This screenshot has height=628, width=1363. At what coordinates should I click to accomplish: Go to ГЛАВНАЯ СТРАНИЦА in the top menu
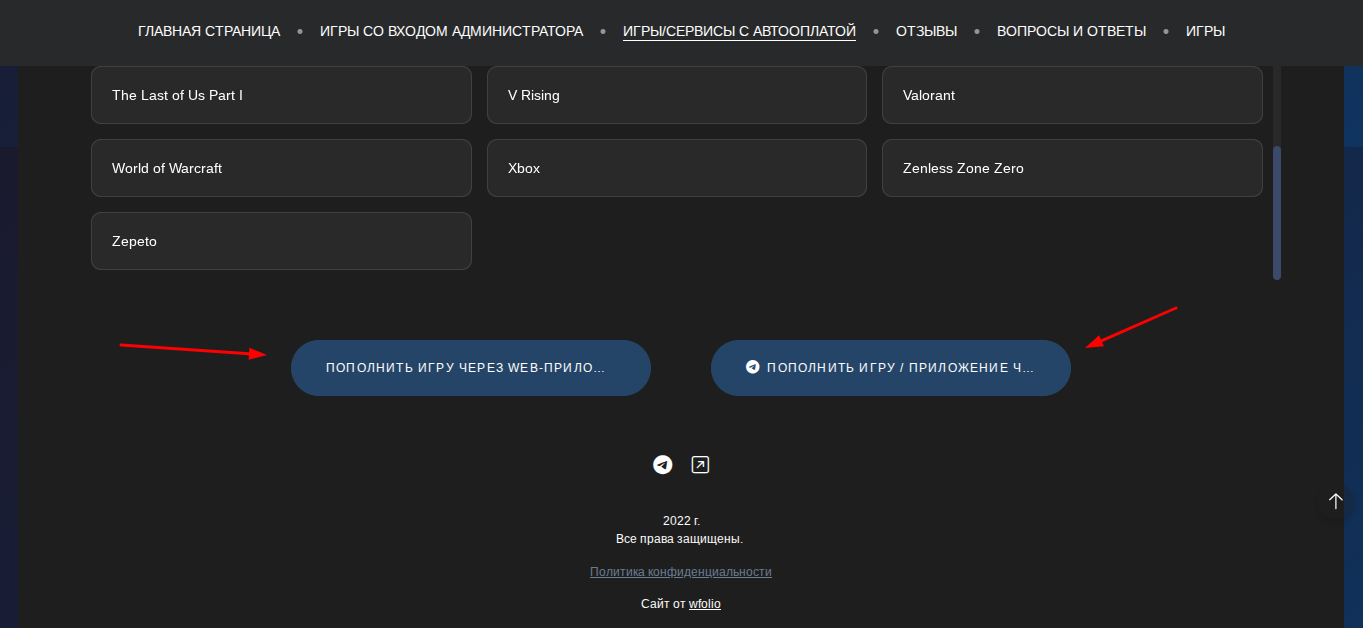pyautogui.click(x=209, y=31)
